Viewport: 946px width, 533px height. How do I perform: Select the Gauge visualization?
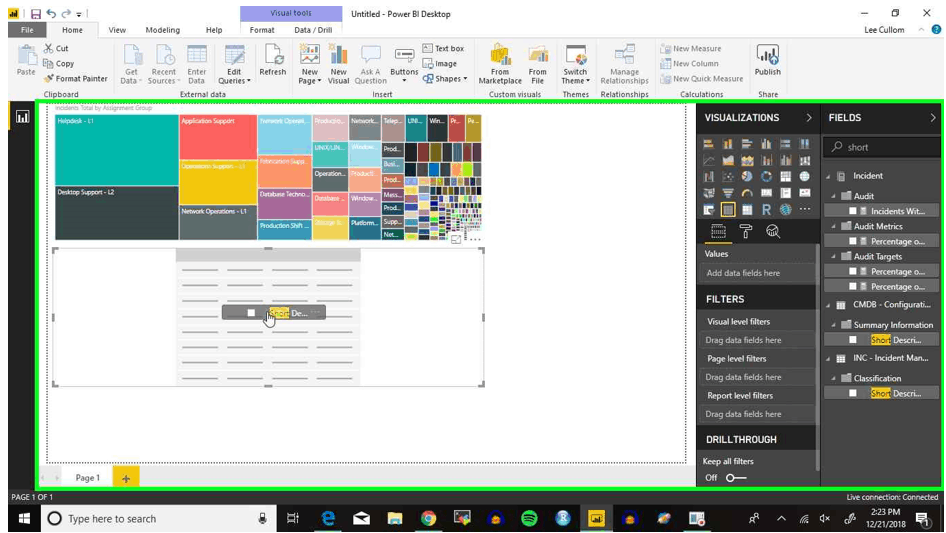click(x=747, y=193)
